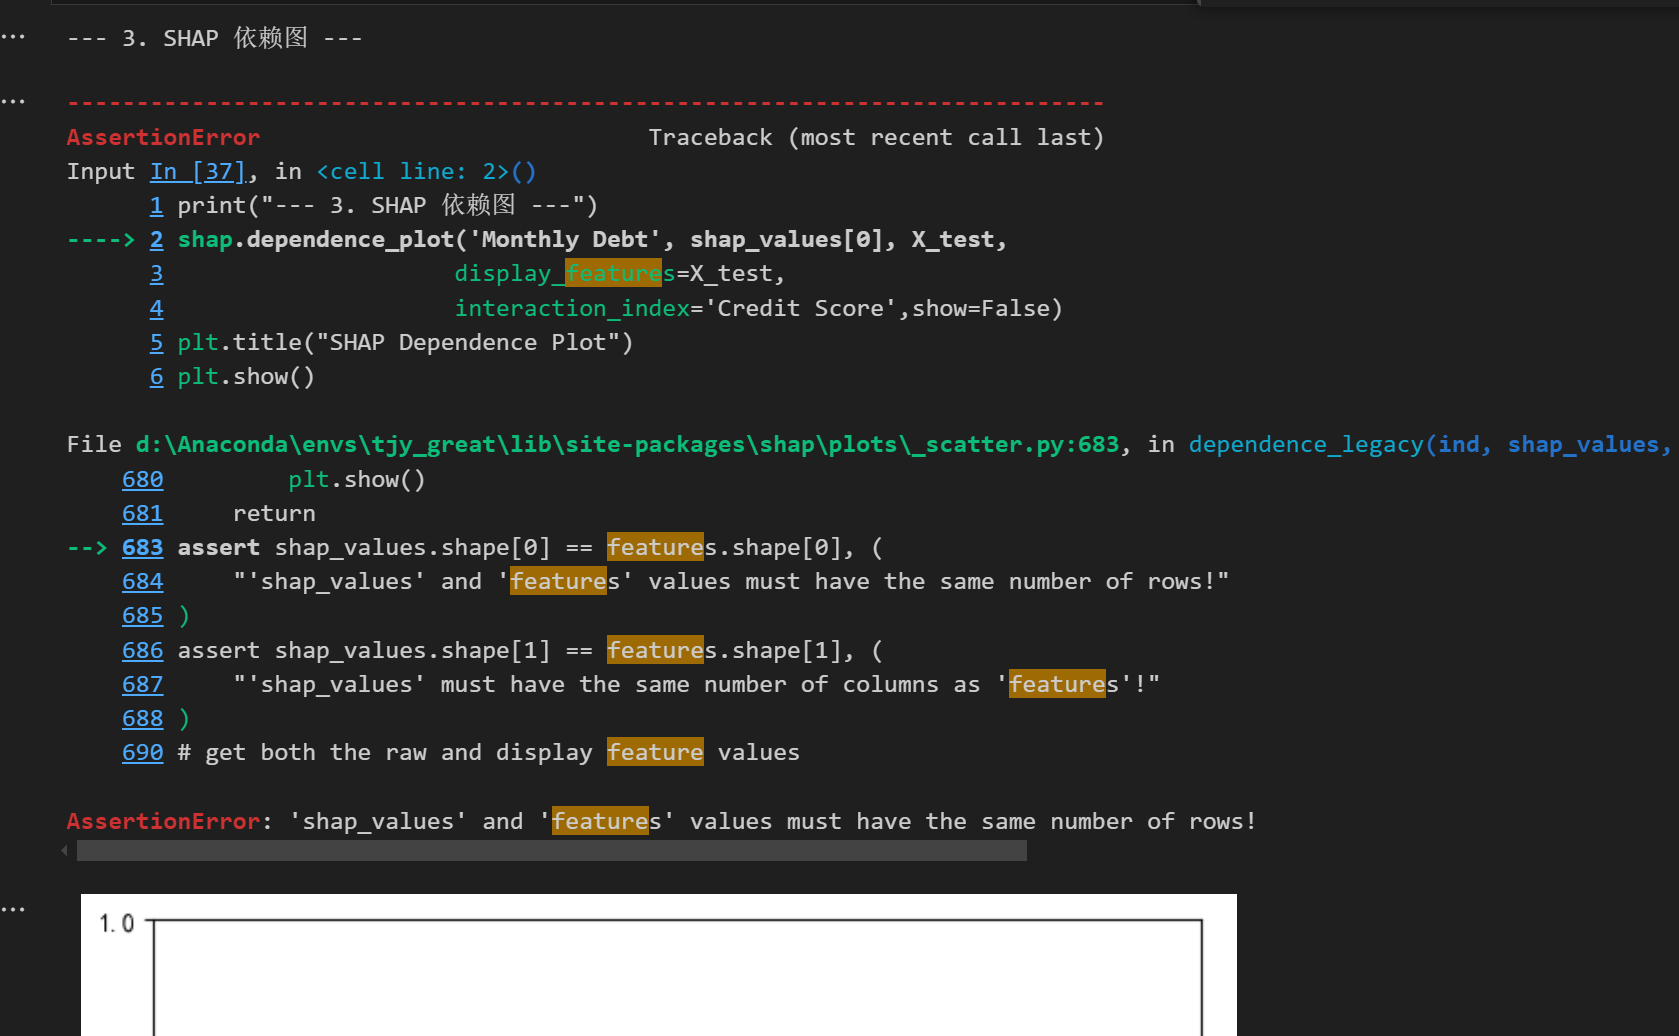Image resolution: width=1679 pixels, height=1036 pixels.
Task: Click the scrollbar's left arrow
Action: pos(65,851)
